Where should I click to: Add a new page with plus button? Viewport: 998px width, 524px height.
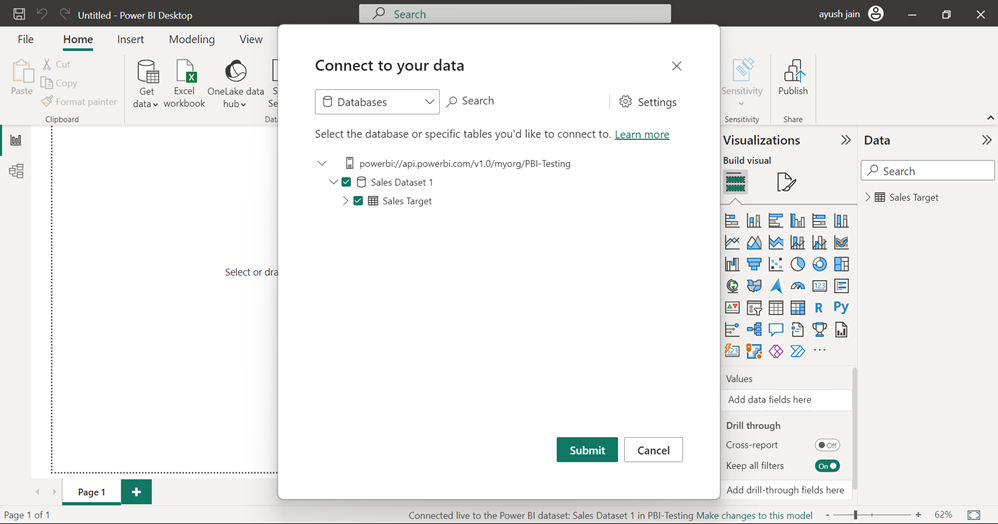click(x=136, y=492)
